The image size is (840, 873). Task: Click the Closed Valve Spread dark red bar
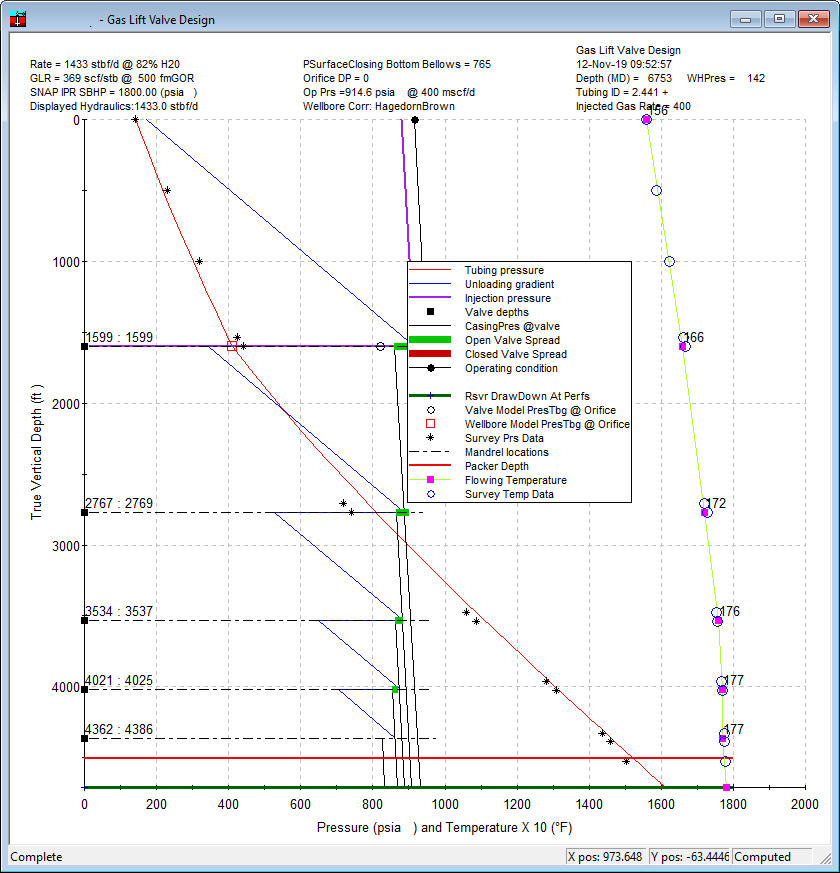[430, 354]
